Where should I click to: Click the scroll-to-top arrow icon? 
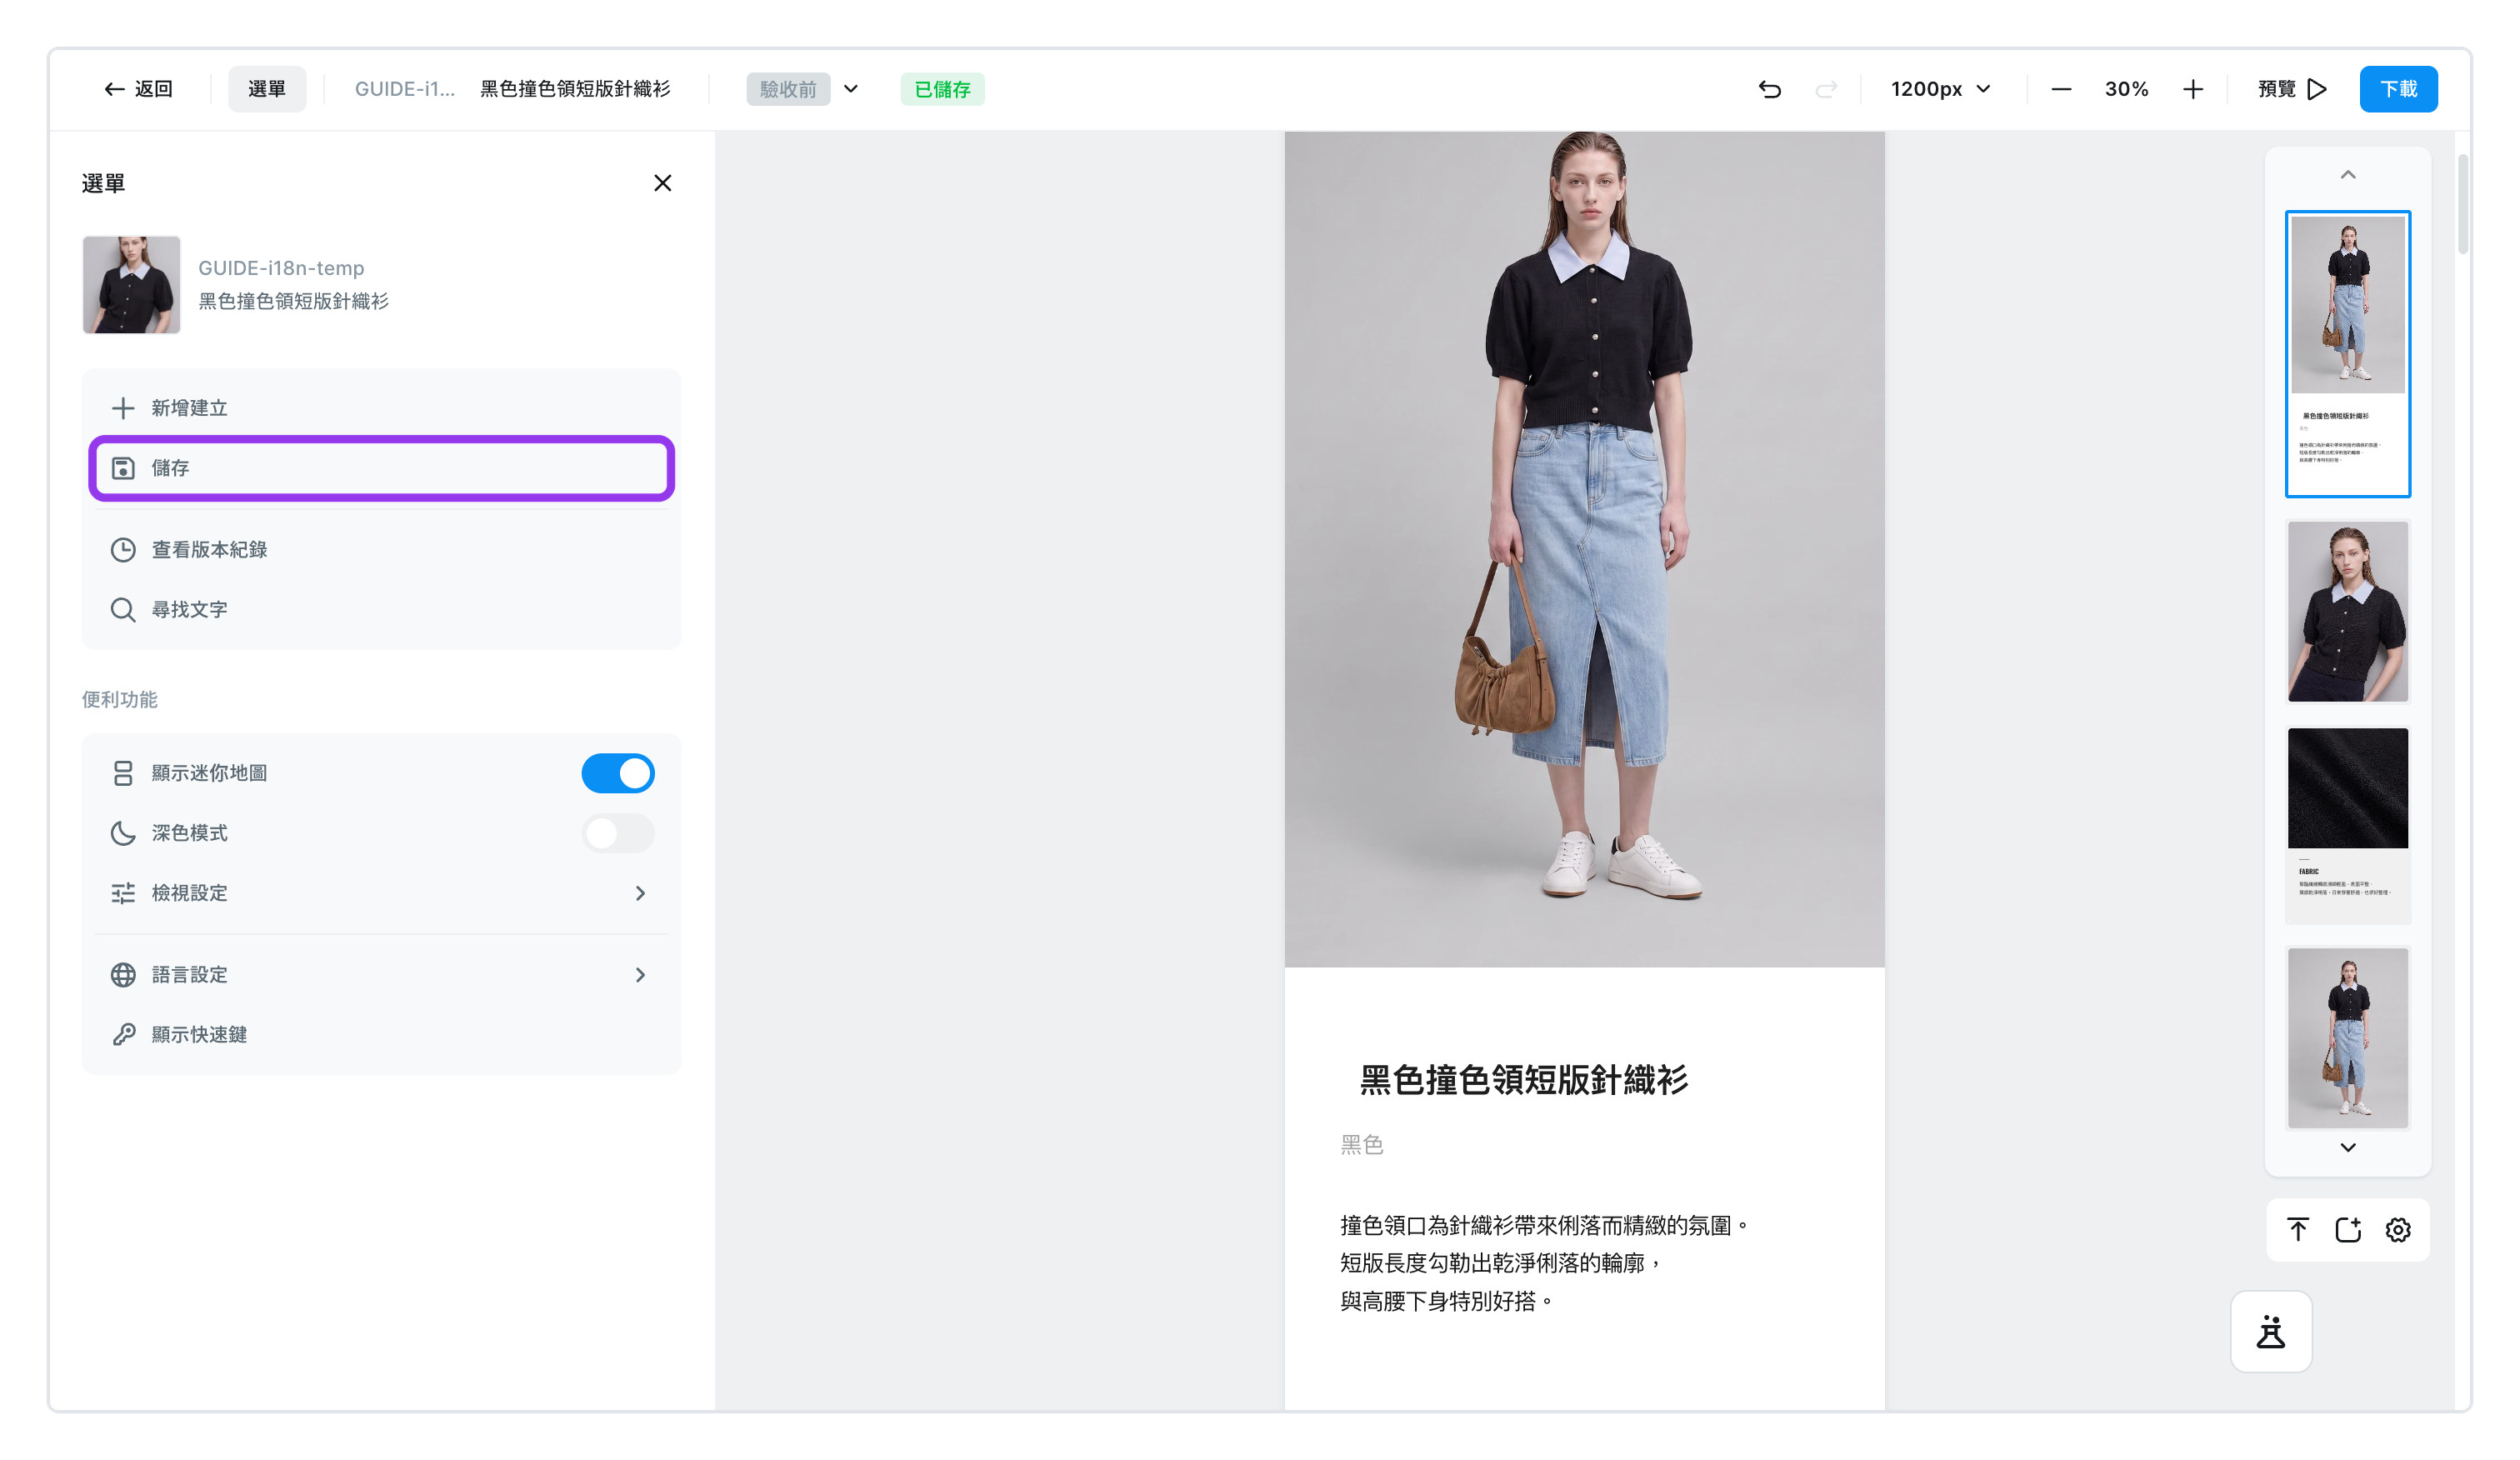[x=2298, y=1230]
